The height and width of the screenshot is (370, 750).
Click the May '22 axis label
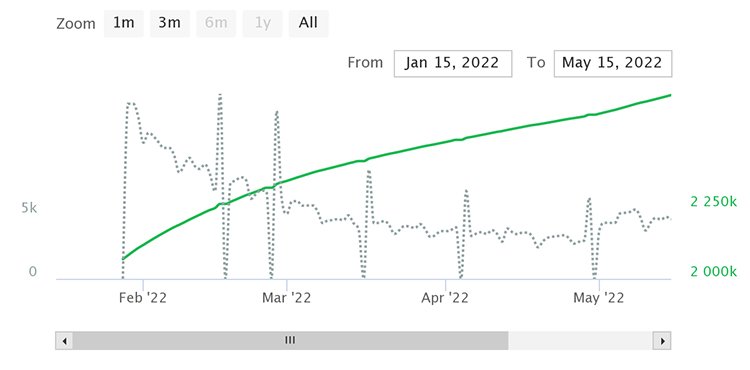[599, 298]
